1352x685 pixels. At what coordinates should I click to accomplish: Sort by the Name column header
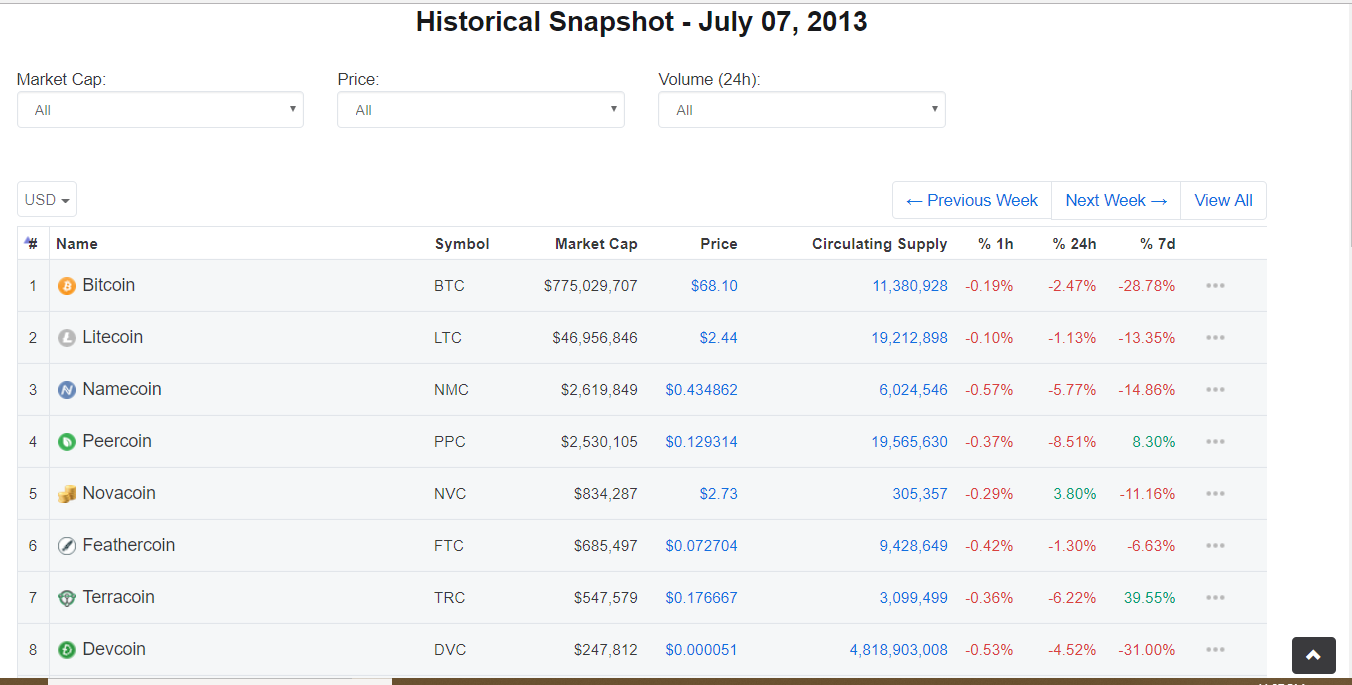click(77, 243)
